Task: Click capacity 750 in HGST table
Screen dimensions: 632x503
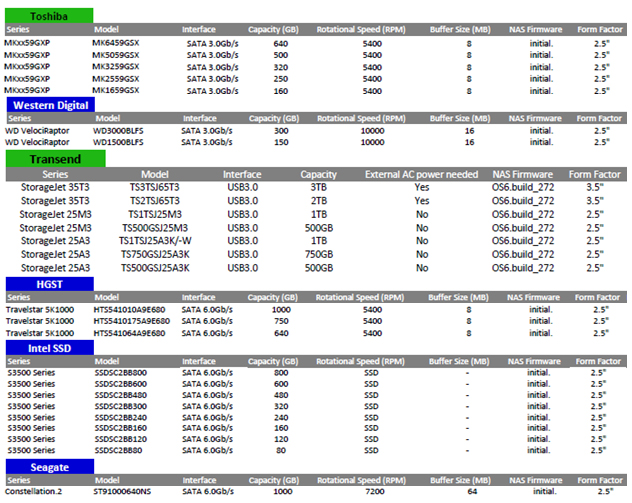Action: pyautogui.click(x=281, y=321)
